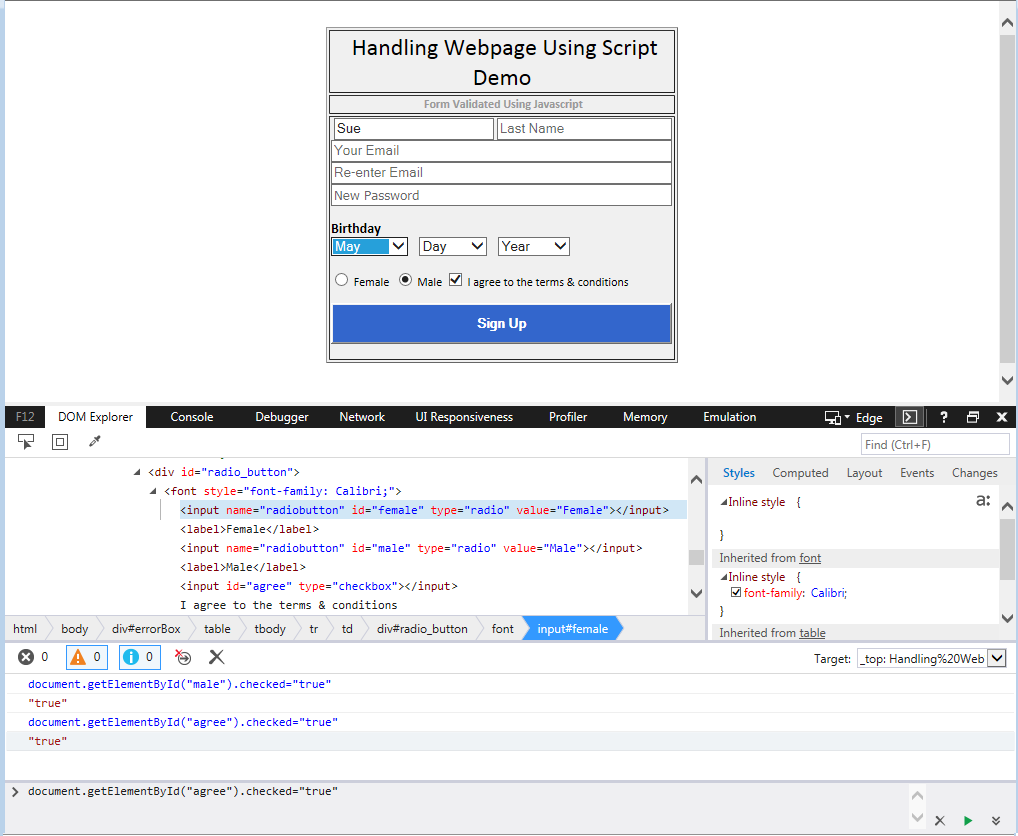The image size is (1018, 836).
Task: Select body in the breadcrumb
Action: (75, 628)
